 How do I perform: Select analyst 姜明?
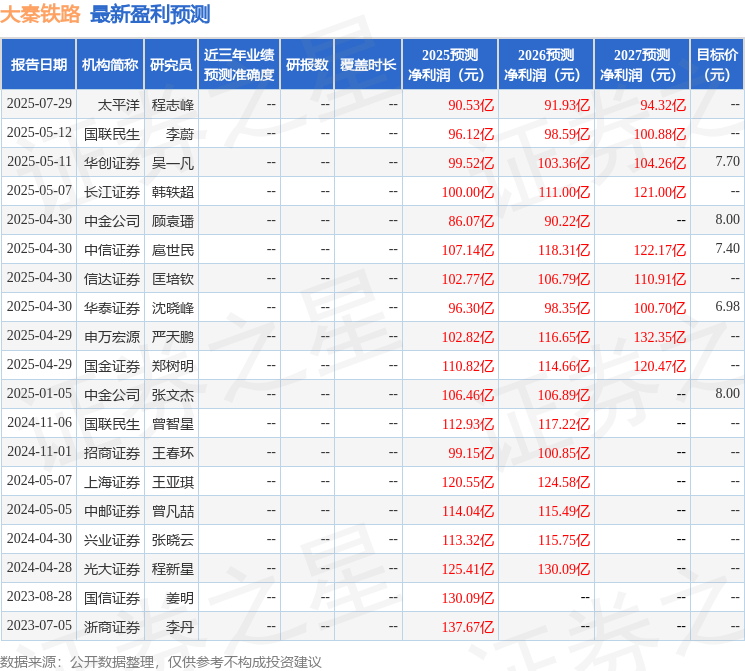click(180, 598)
